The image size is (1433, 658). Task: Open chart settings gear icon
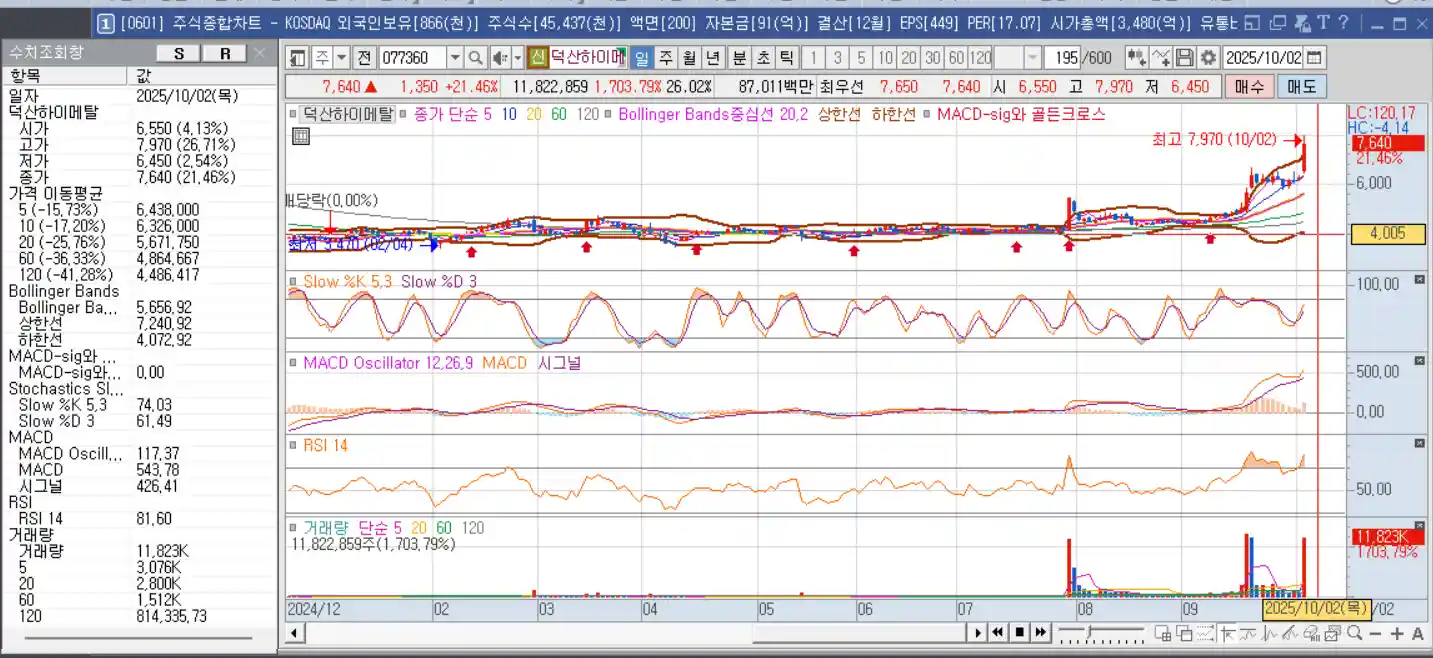click(1208, 58)
